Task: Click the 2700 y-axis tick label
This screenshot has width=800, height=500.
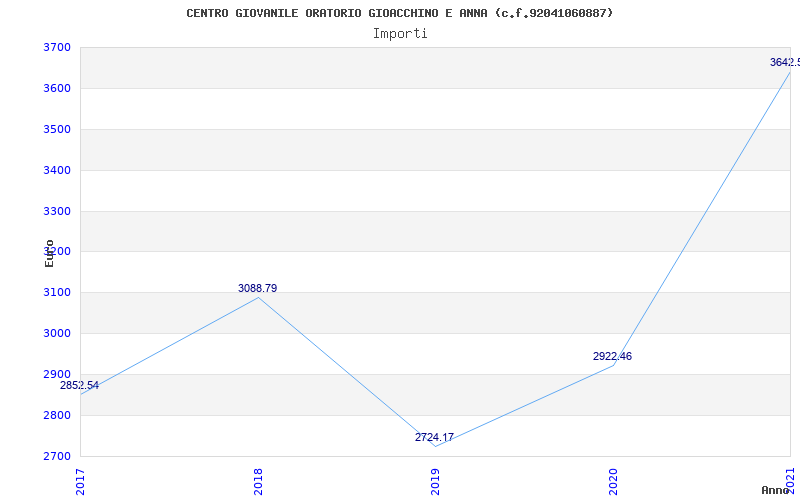Action: [x=57, y=456]
